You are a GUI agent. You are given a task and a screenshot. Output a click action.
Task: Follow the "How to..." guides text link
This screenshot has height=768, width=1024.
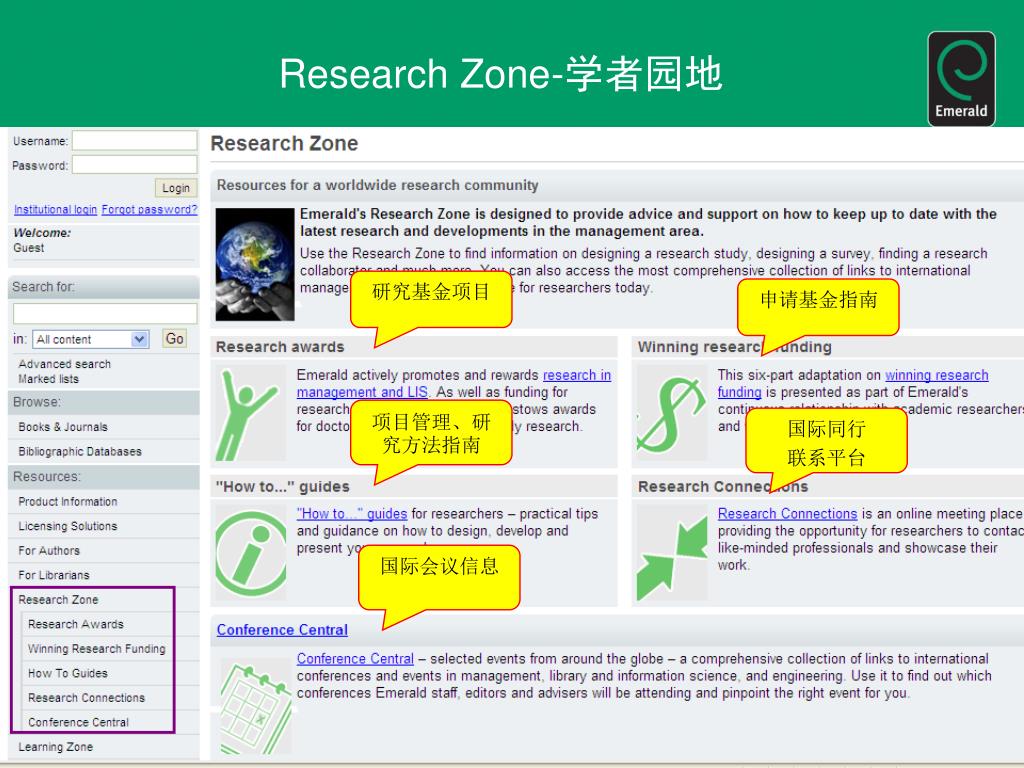point(352,514)
